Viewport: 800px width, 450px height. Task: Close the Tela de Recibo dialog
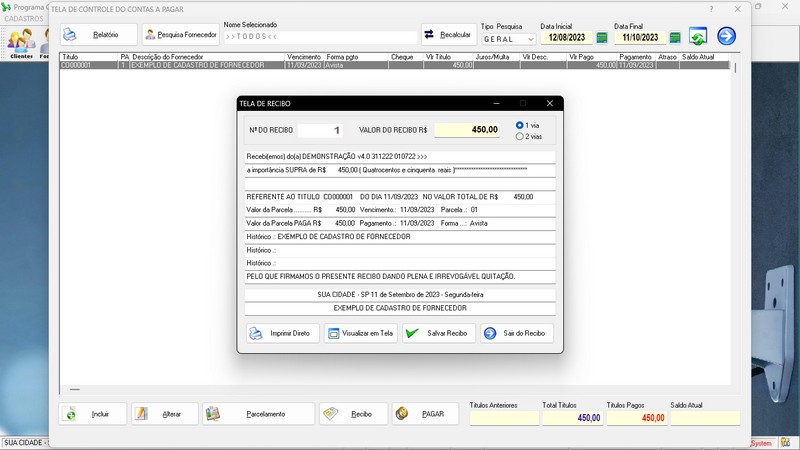[549, 103]
